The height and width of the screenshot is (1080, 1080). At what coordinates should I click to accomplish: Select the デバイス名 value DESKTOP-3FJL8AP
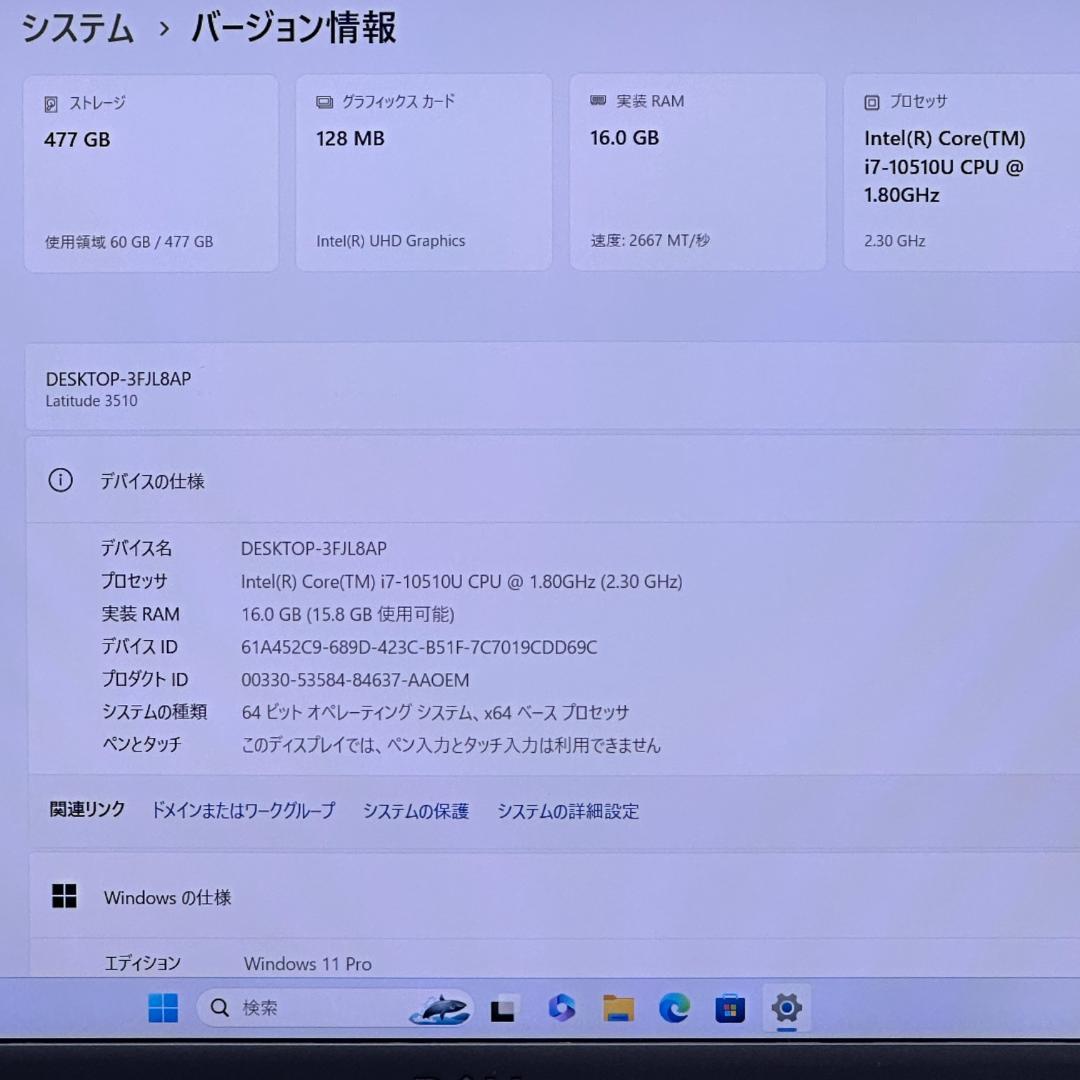coord(313,548)
